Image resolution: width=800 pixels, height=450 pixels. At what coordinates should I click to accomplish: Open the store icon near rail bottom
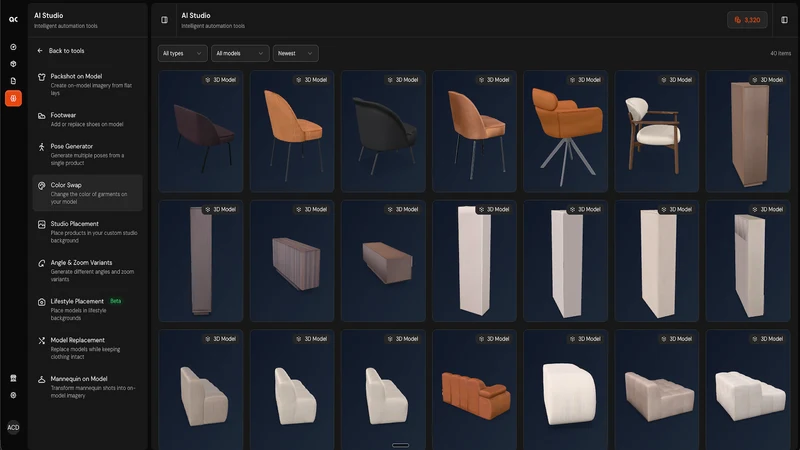pyautogui.click(x=13, y=378)
